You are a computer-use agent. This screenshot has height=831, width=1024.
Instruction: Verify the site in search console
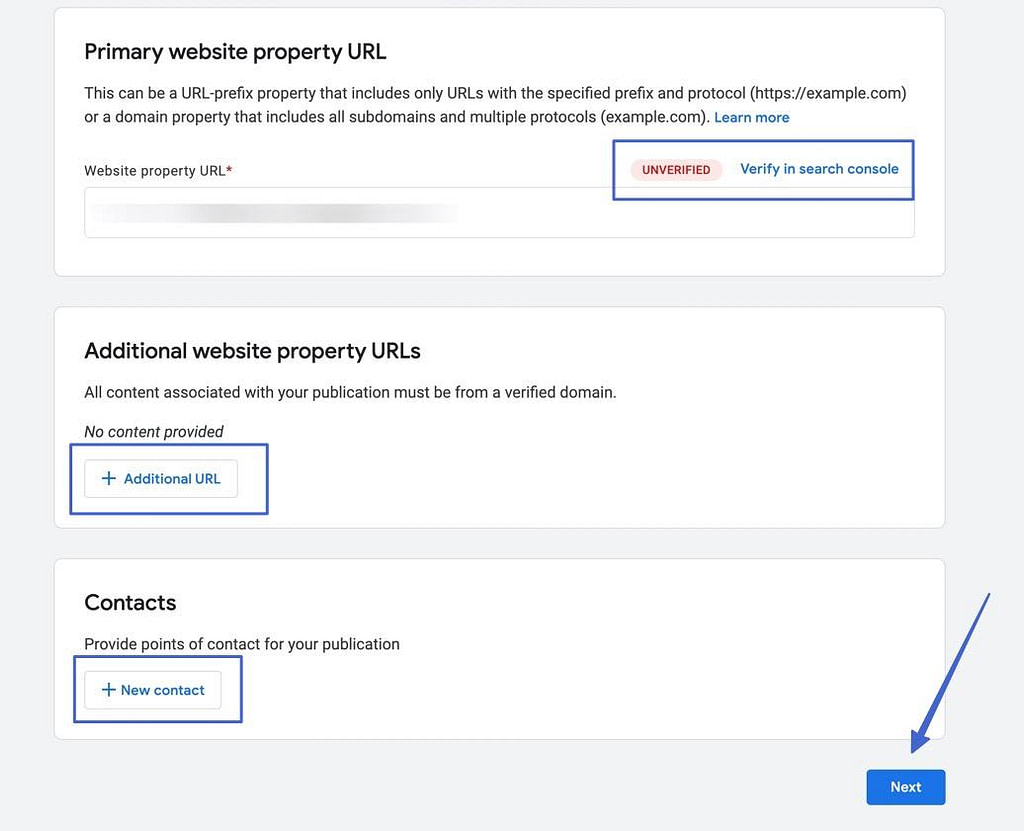pyautogui.click(x=819, y=168)
